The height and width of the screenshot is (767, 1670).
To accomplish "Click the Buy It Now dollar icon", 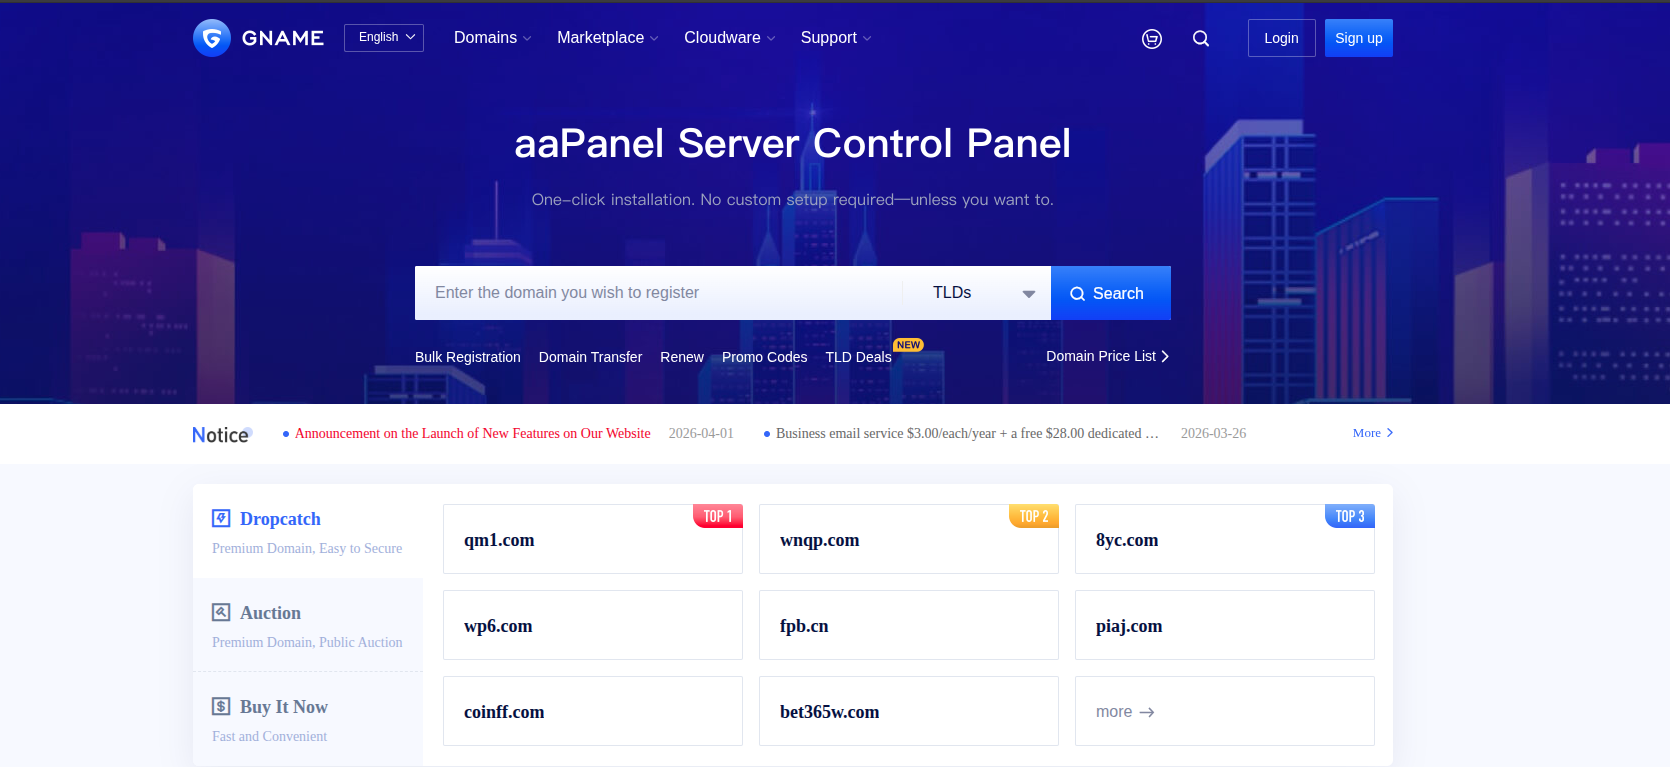I will [x=221, y=706].
